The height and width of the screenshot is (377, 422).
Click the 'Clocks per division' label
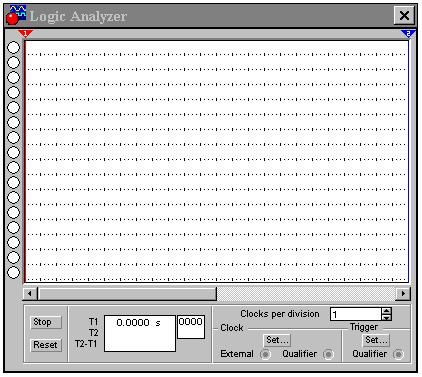point(280,314)
